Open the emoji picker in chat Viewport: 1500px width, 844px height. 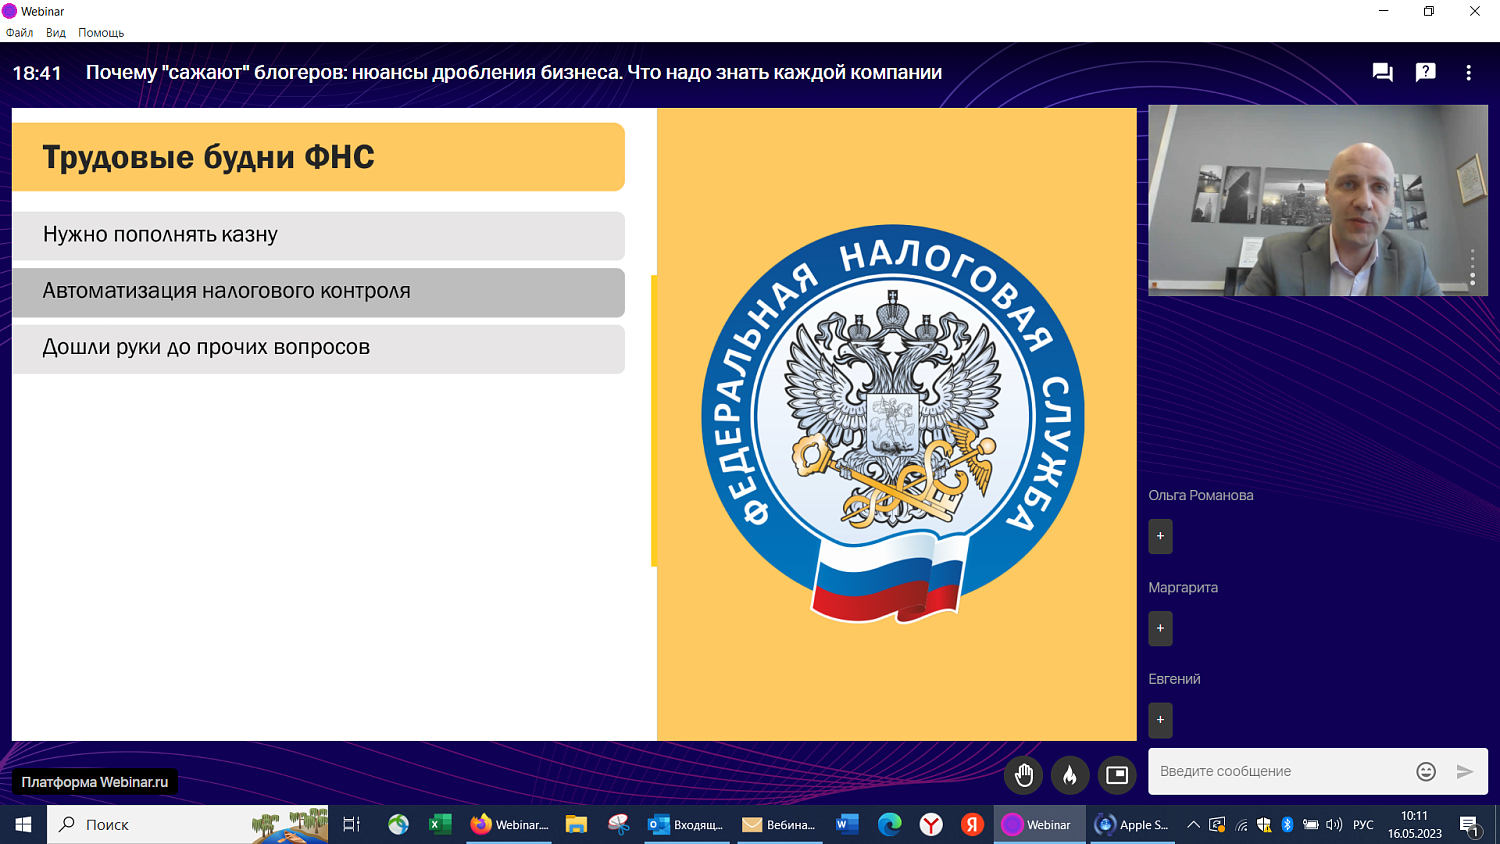click(1426, 771)
